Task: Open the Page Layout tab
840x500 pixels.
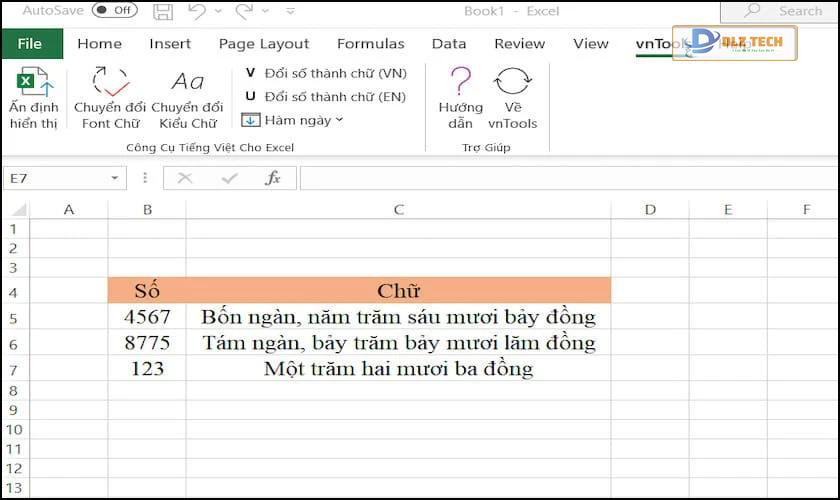Action: pos(264,44)
